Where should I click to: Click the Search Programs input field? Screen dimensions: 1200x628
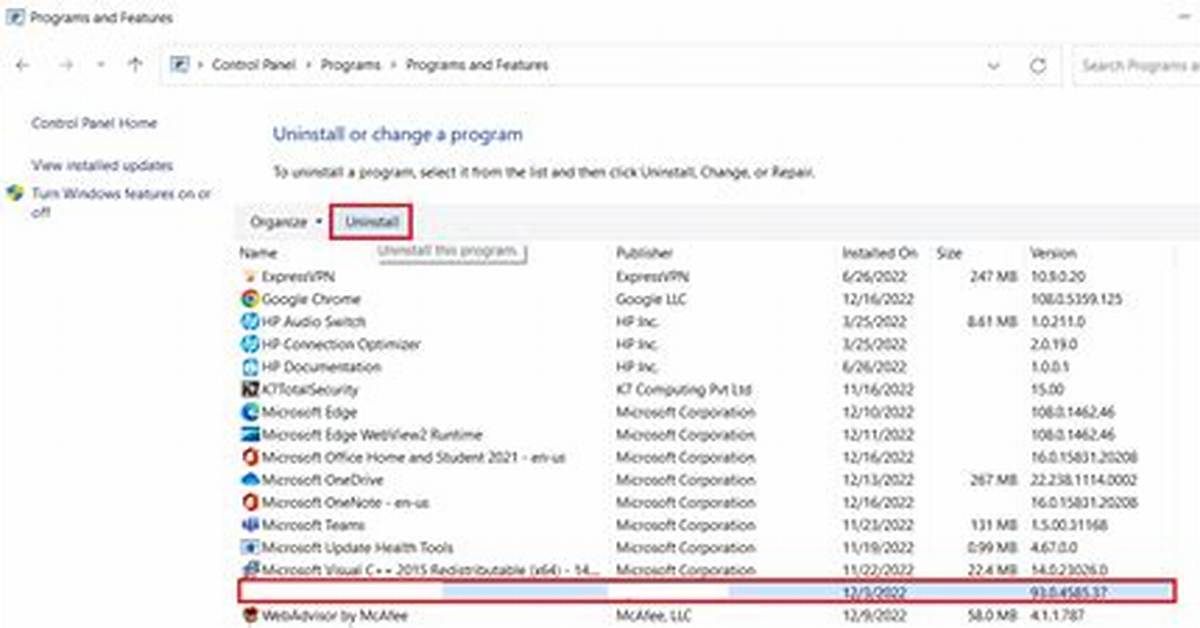tap(1139, 65)
